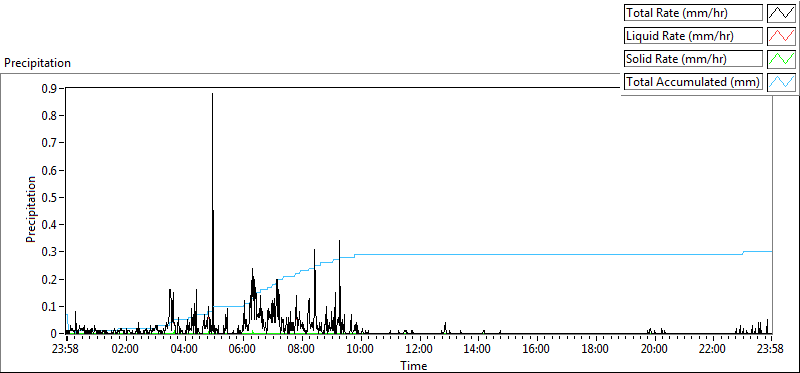800x373 pixels.
Task: Click the Total Rate black line icon
Action: point(781,13)
